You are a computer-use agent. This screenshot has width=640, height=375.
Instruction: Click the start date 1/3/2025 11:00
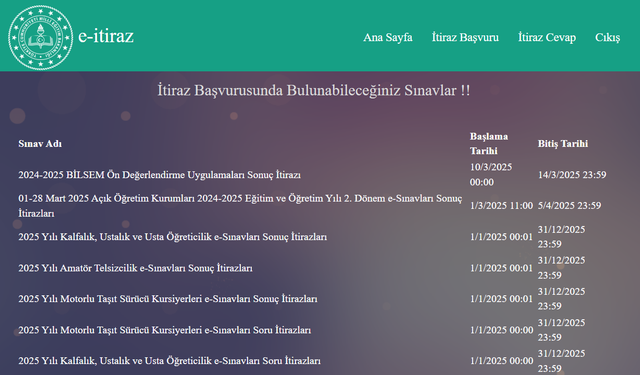point(501,206)
